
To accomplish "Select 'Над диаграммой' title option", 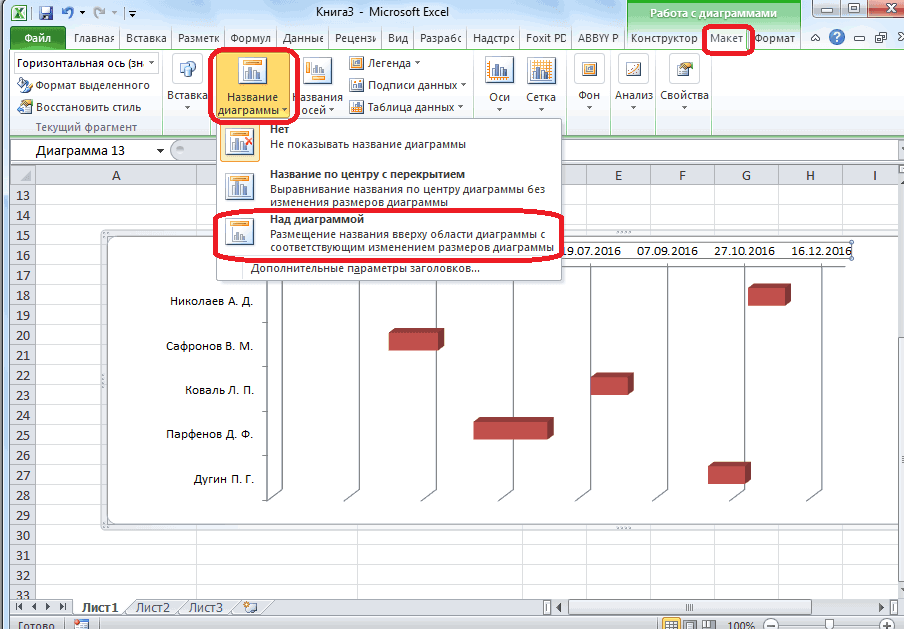I will [390, 233].
